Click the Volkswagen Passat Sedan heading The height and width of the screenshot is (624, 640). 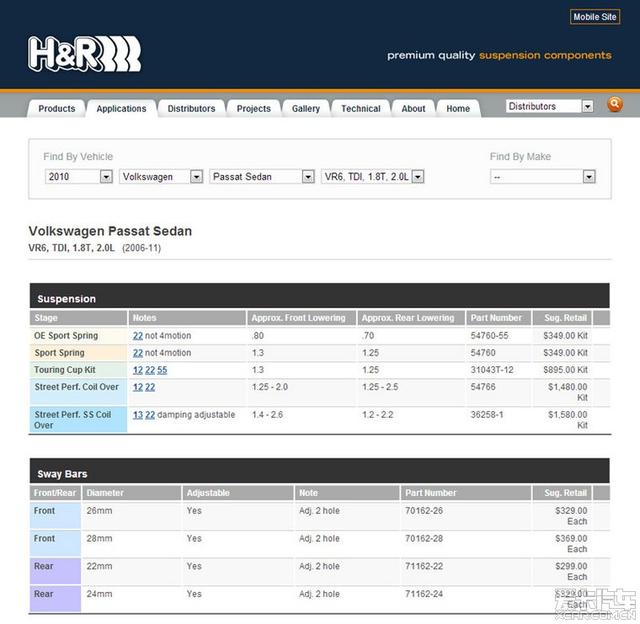click(x=110, y=231)
